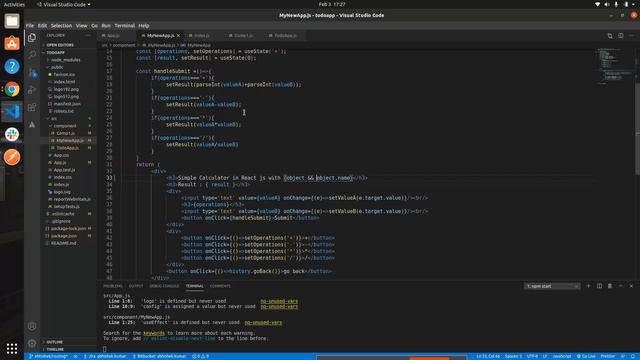Open package.json in explorer tree
640x360 pixels.
[x=64, y=236]
